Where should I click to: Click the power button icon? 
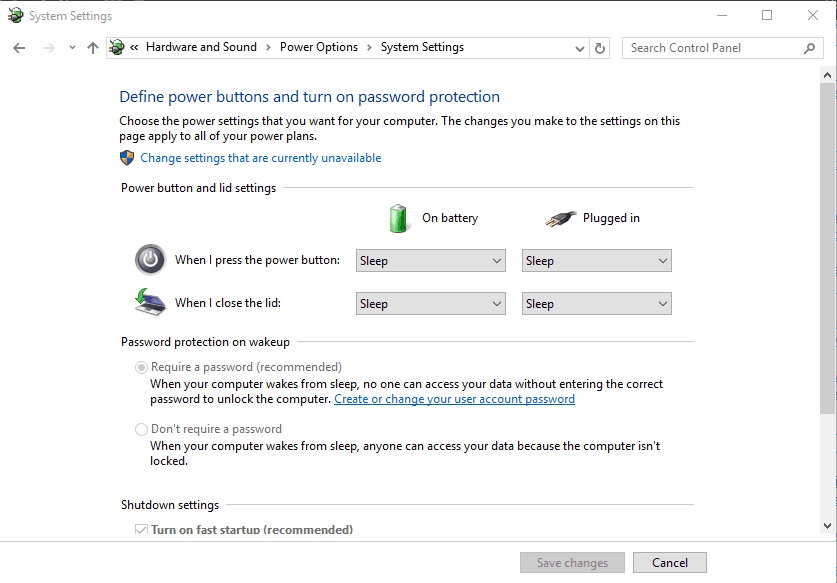point(149,259)
